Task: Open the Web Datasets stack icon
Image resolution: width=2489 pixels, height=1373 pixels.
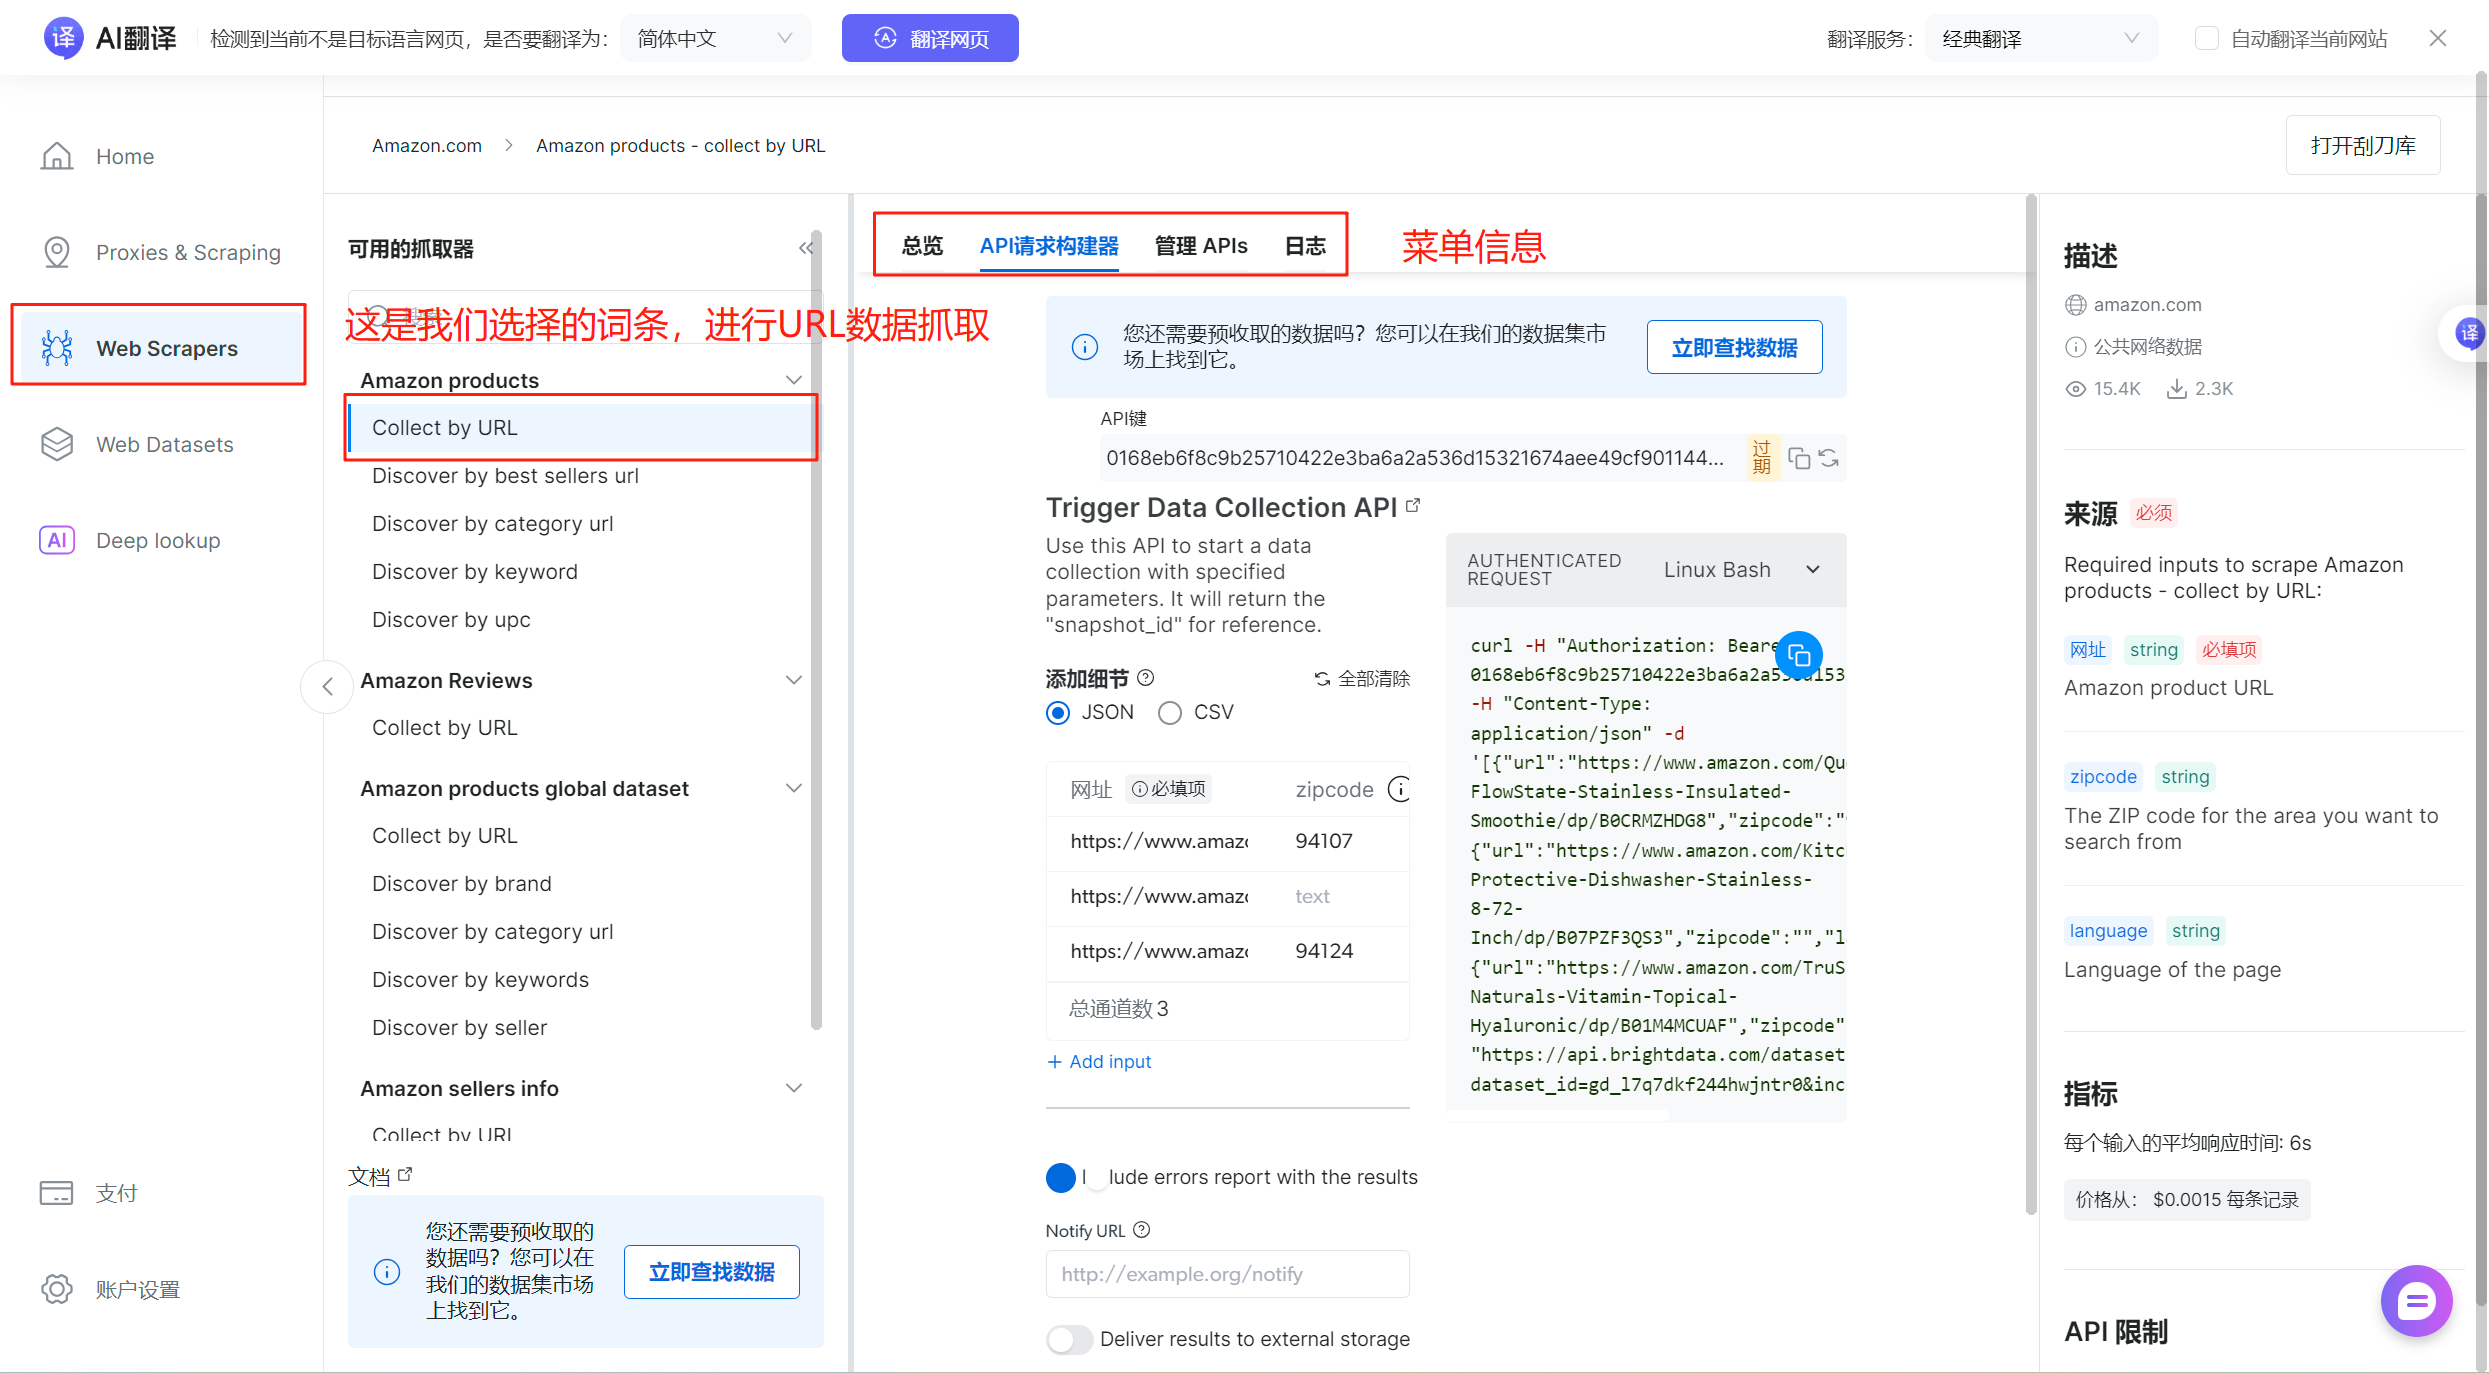Action: pos(57,444)
